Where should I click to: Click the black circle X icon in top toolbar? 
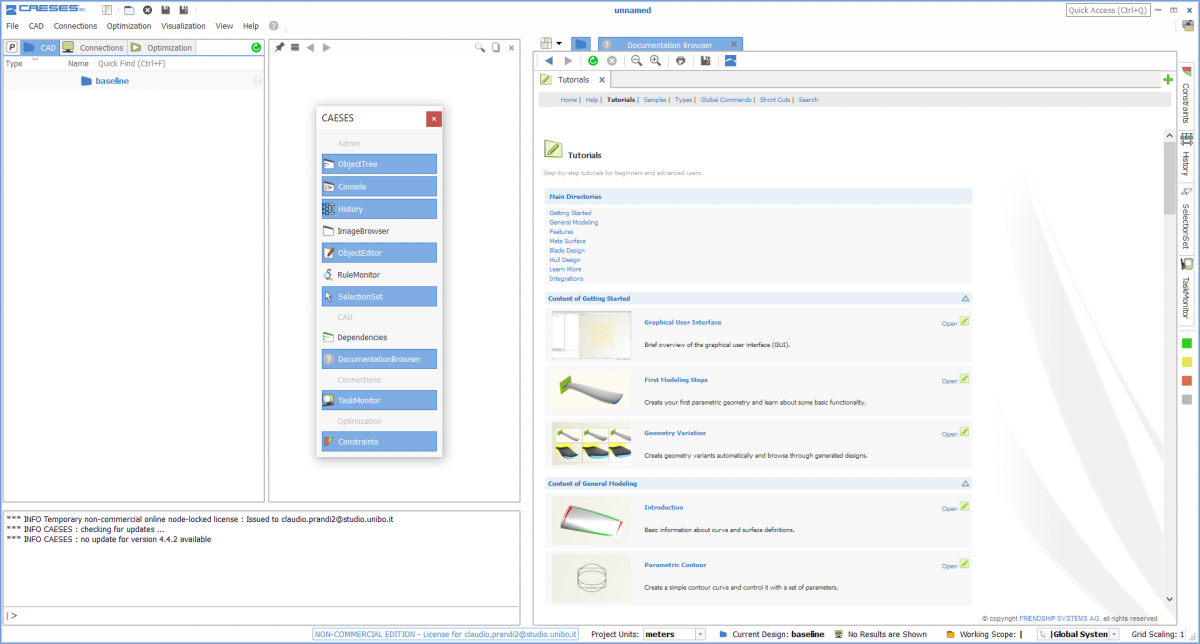pyautogui.click(x=147, y=10)
